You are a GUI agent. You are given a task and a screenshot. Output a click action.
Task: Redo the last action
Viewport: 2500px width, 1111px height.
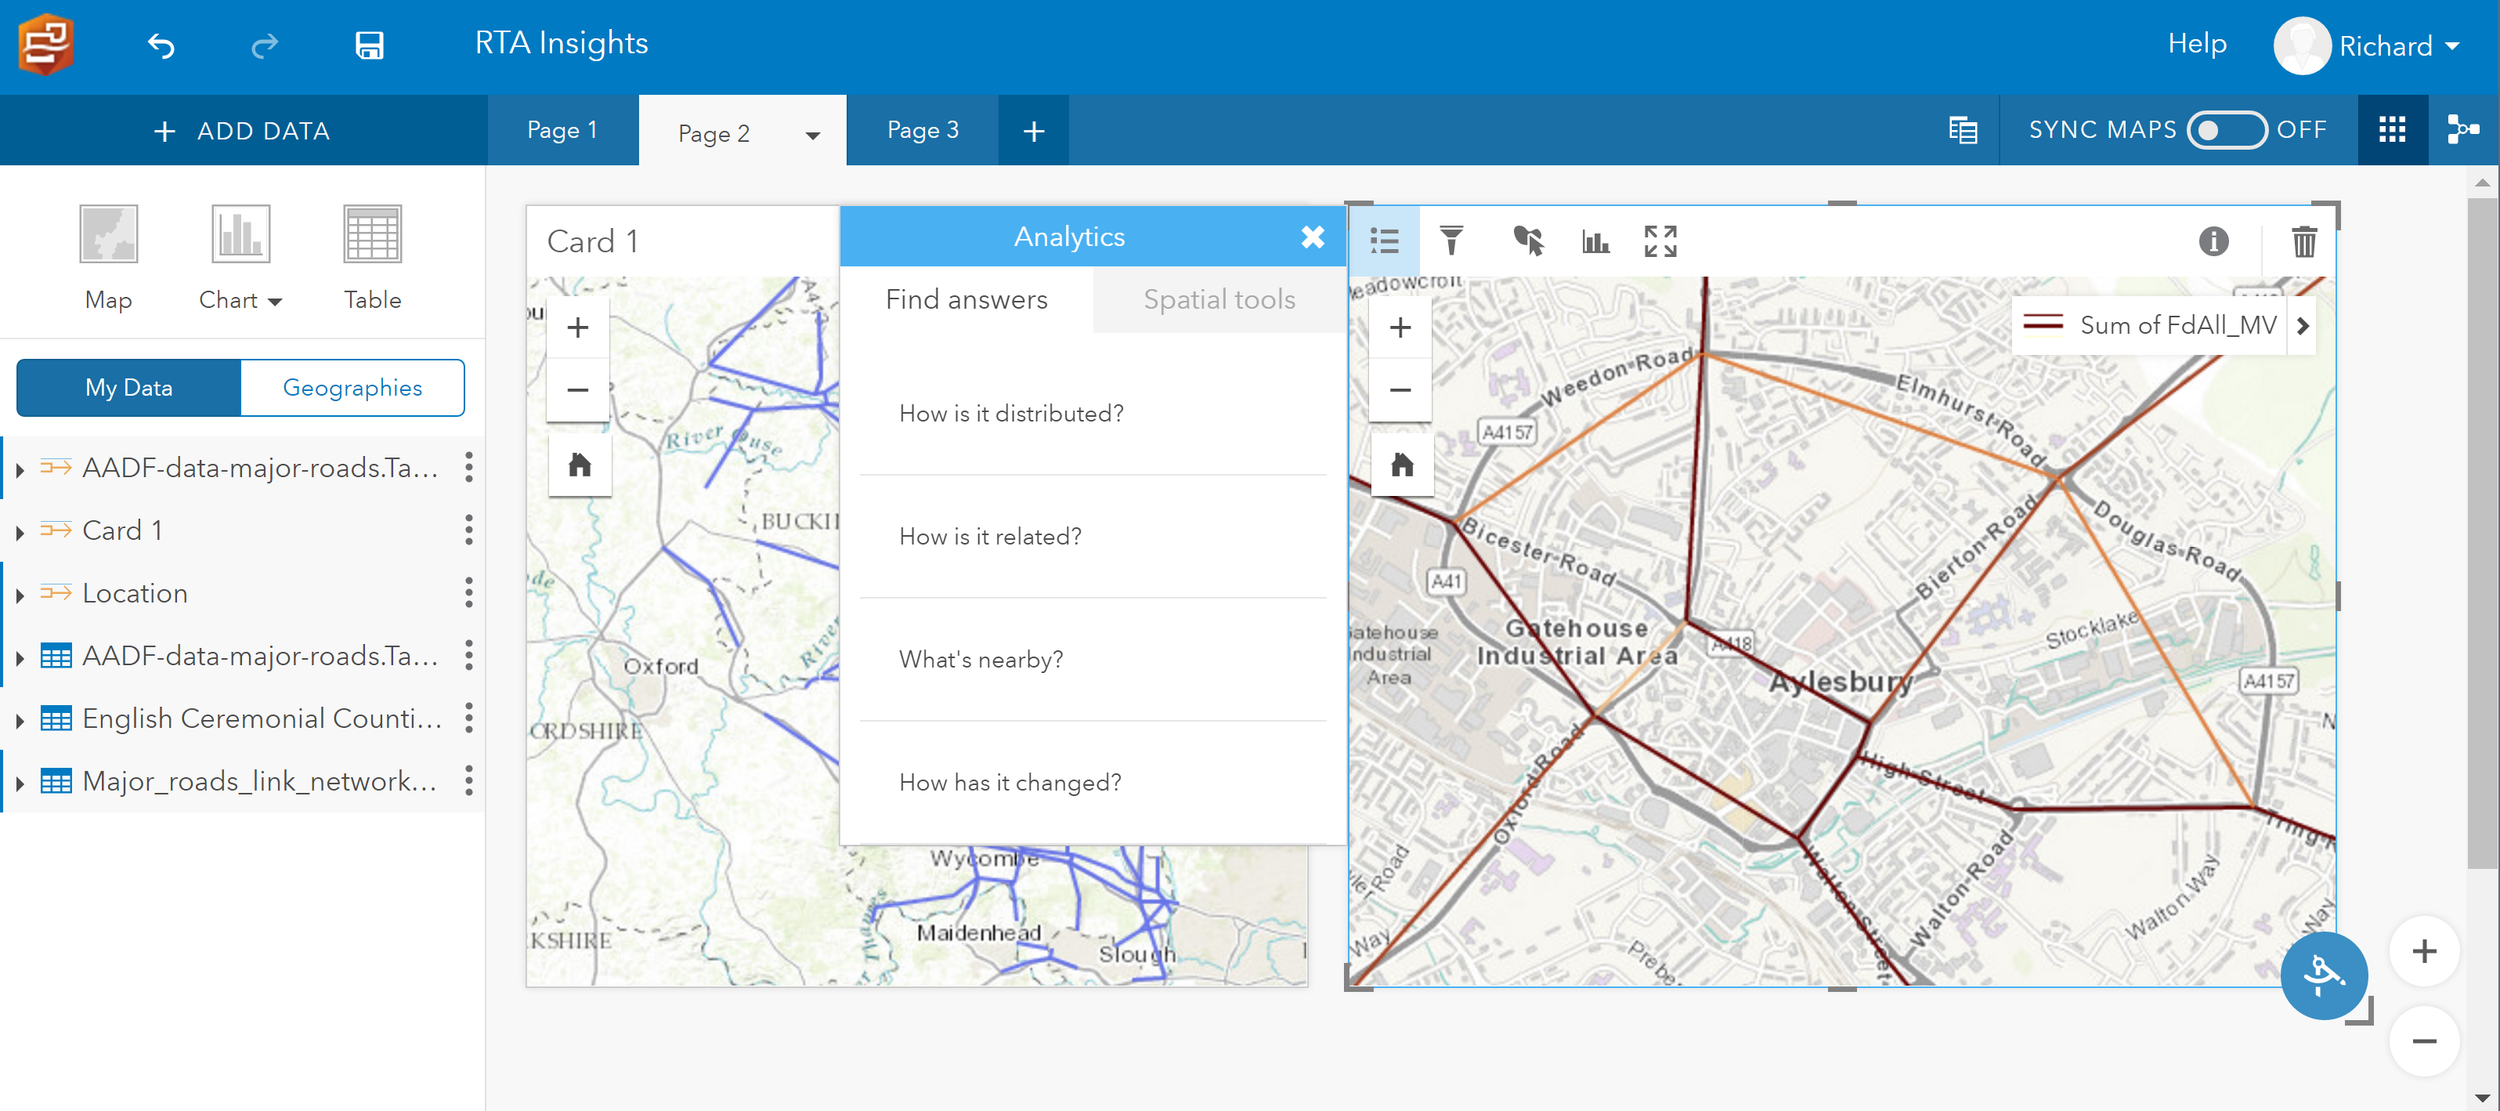click(x=264, y=45)
